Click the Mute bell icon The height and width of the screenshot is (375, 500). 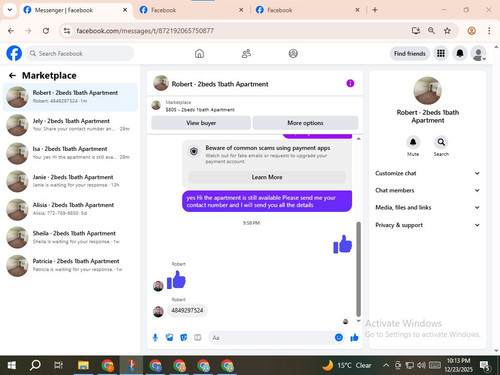(x=413, y=142)
